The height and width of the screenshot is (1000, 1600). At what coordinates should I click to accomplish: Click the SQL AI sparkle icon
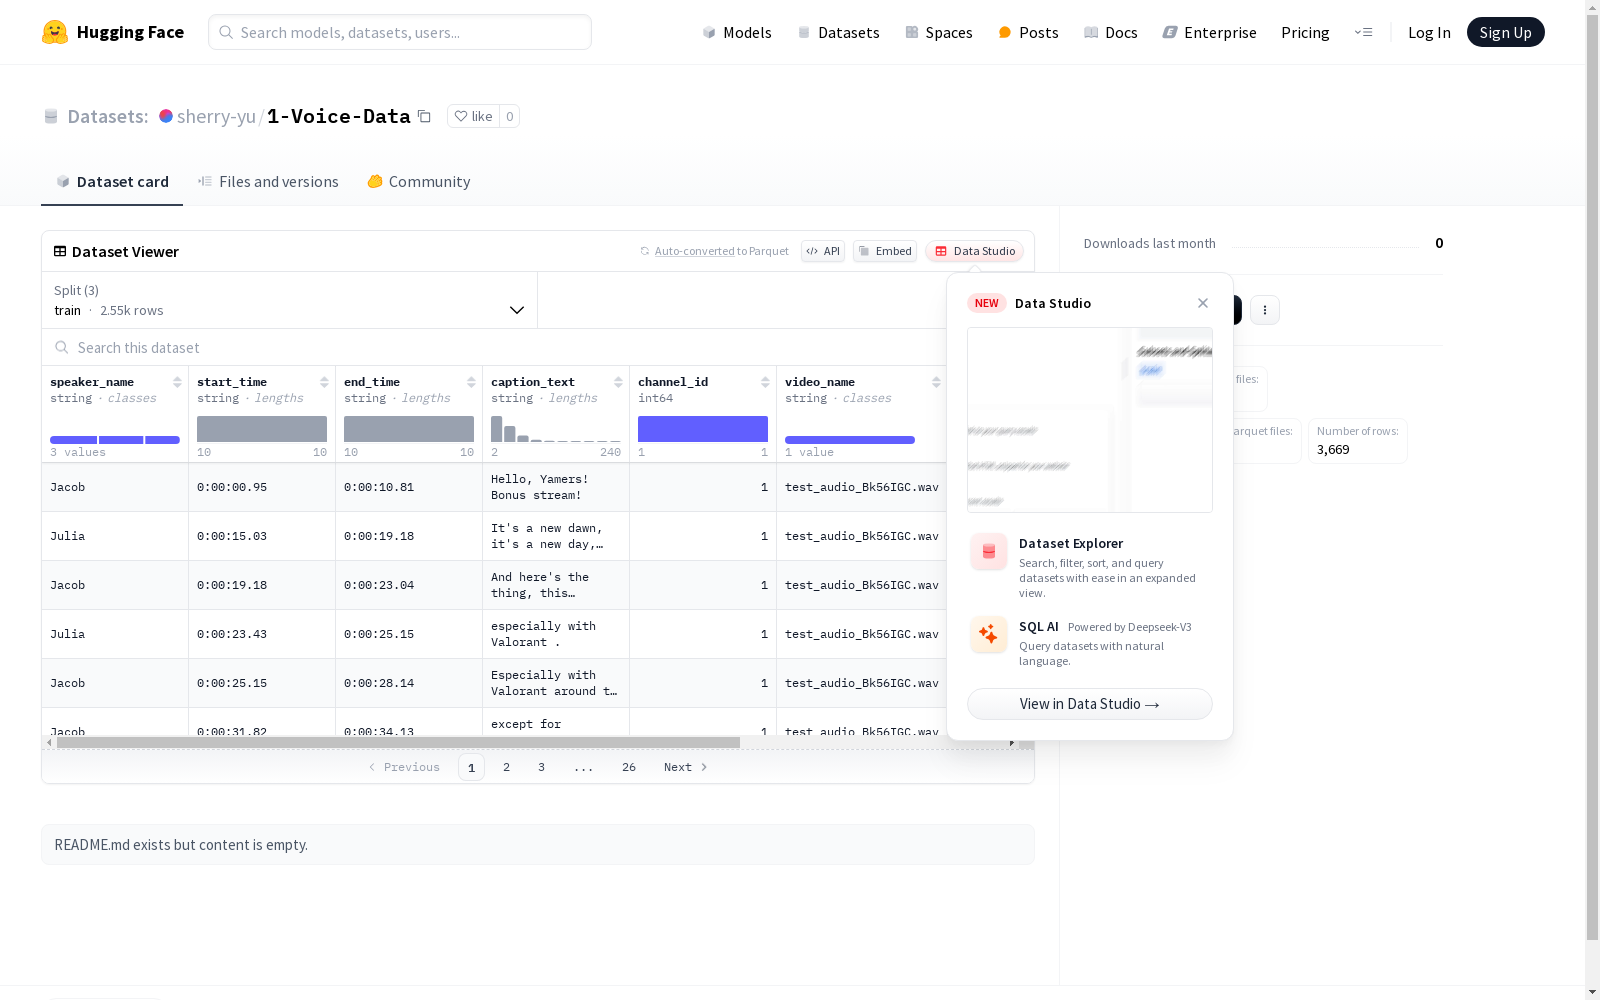(989, 634)
